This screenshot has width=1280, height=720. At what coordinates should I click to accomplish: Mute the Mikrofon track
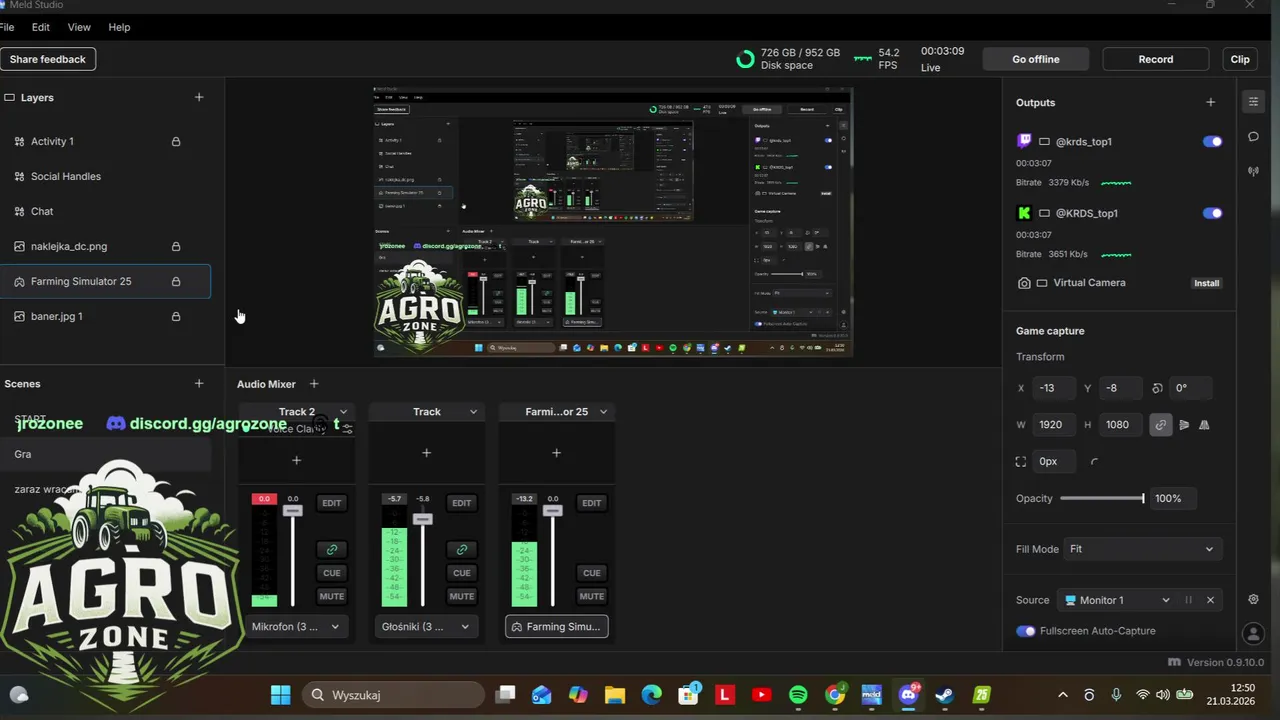click(332, 596)
